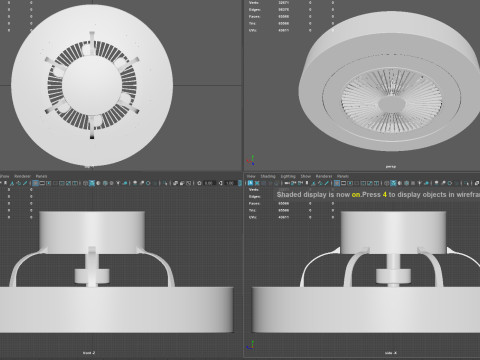Open the View menu of the side view

[x=251, y=176]
